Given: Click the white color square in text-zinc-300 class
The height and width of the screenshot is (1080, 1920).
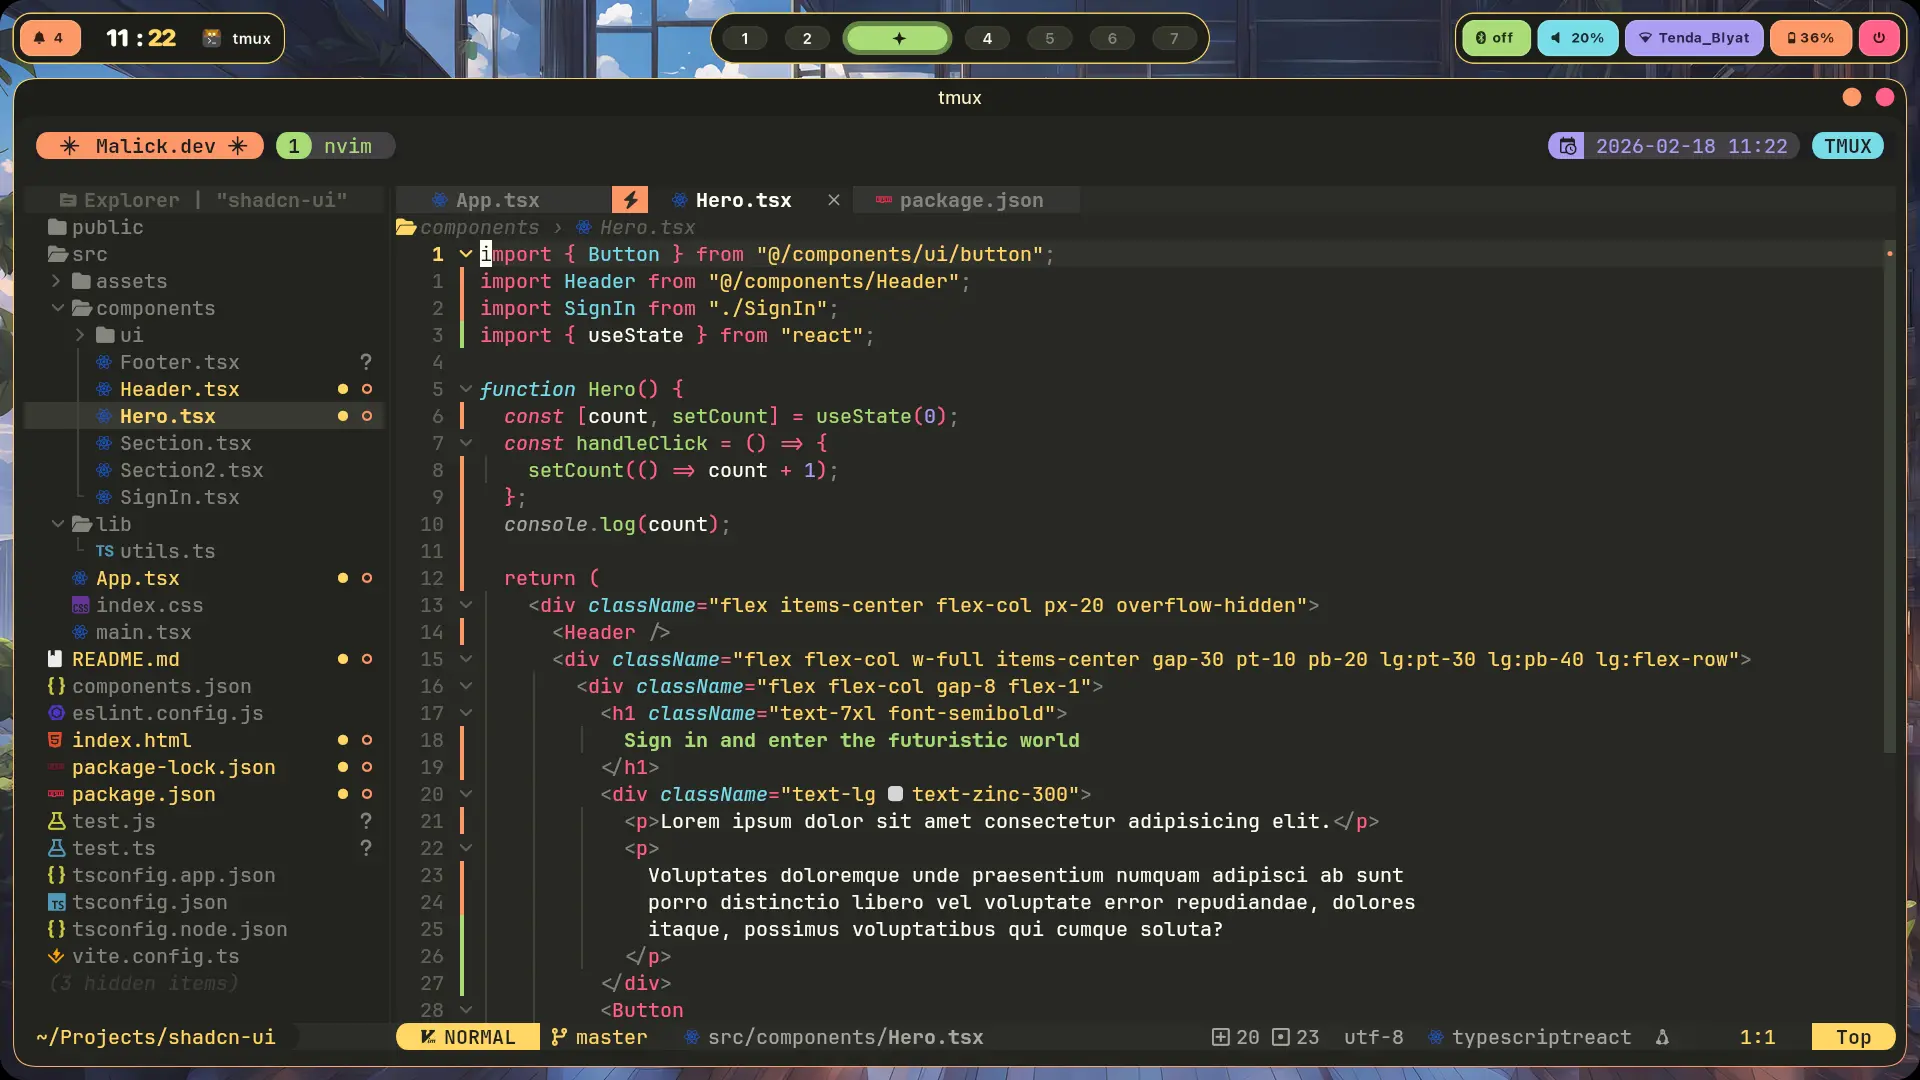Looking at the screenshot, I should tap(895, 794).
